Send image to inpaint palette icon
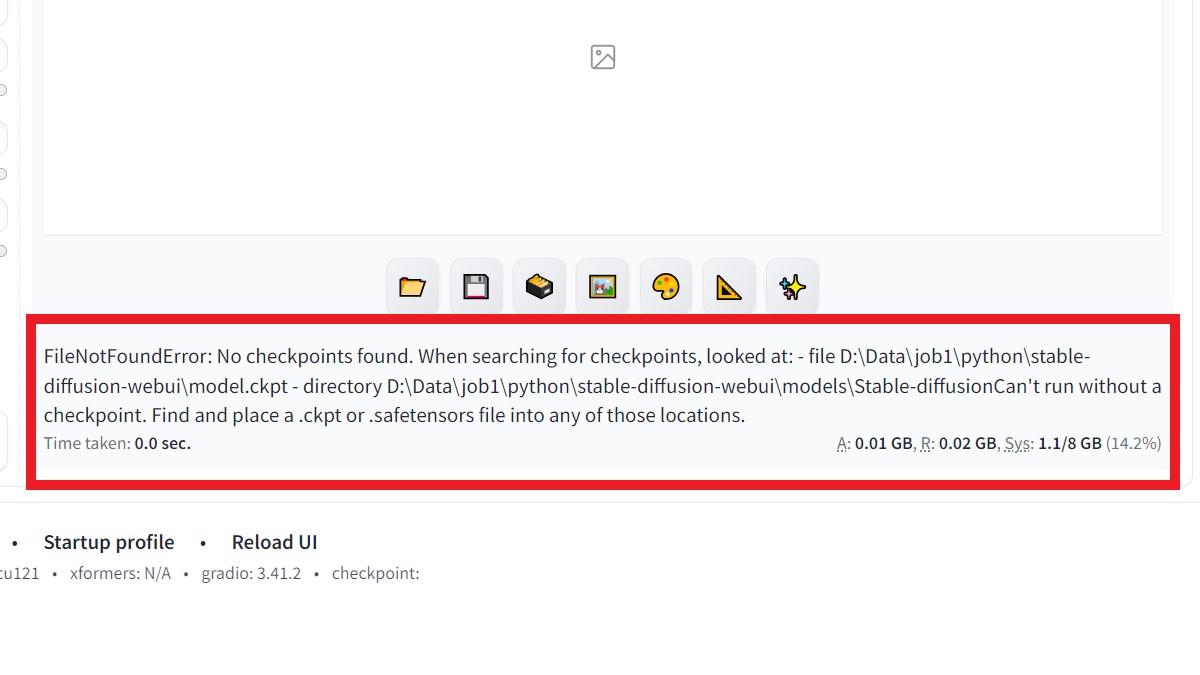The width and height of the screenshot is (1200, 675). coord(666,287)
